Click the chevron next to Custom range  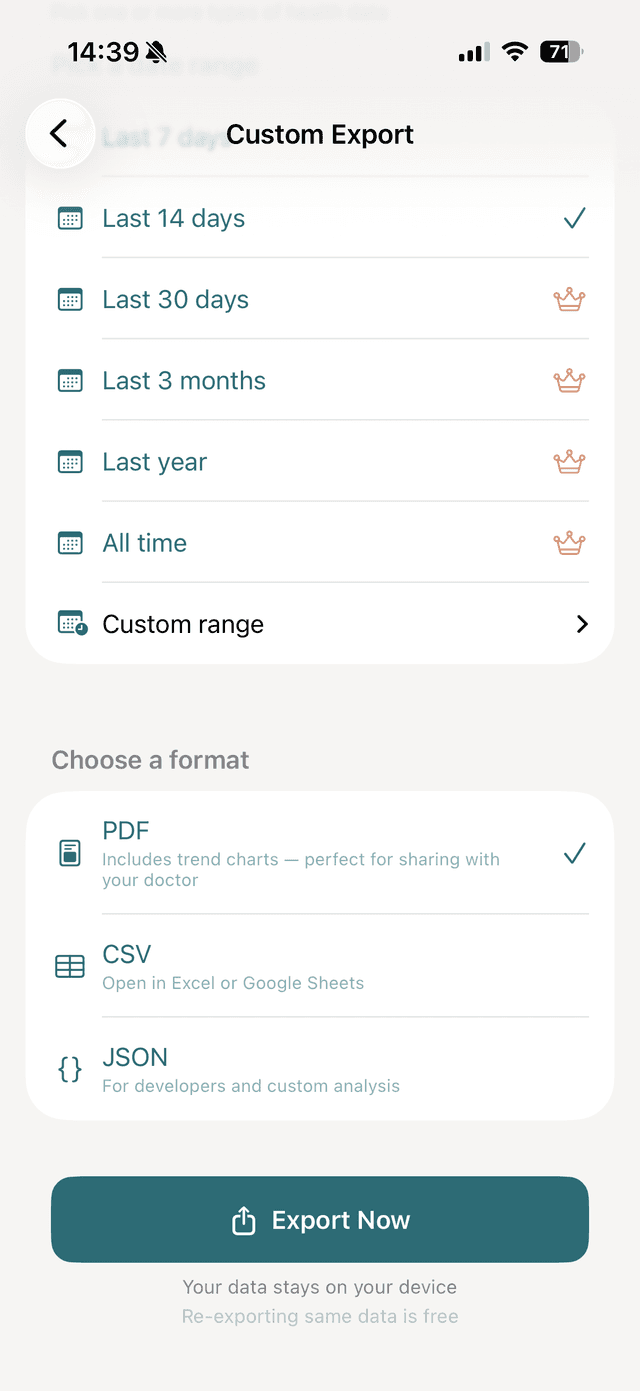coord(581,623)
